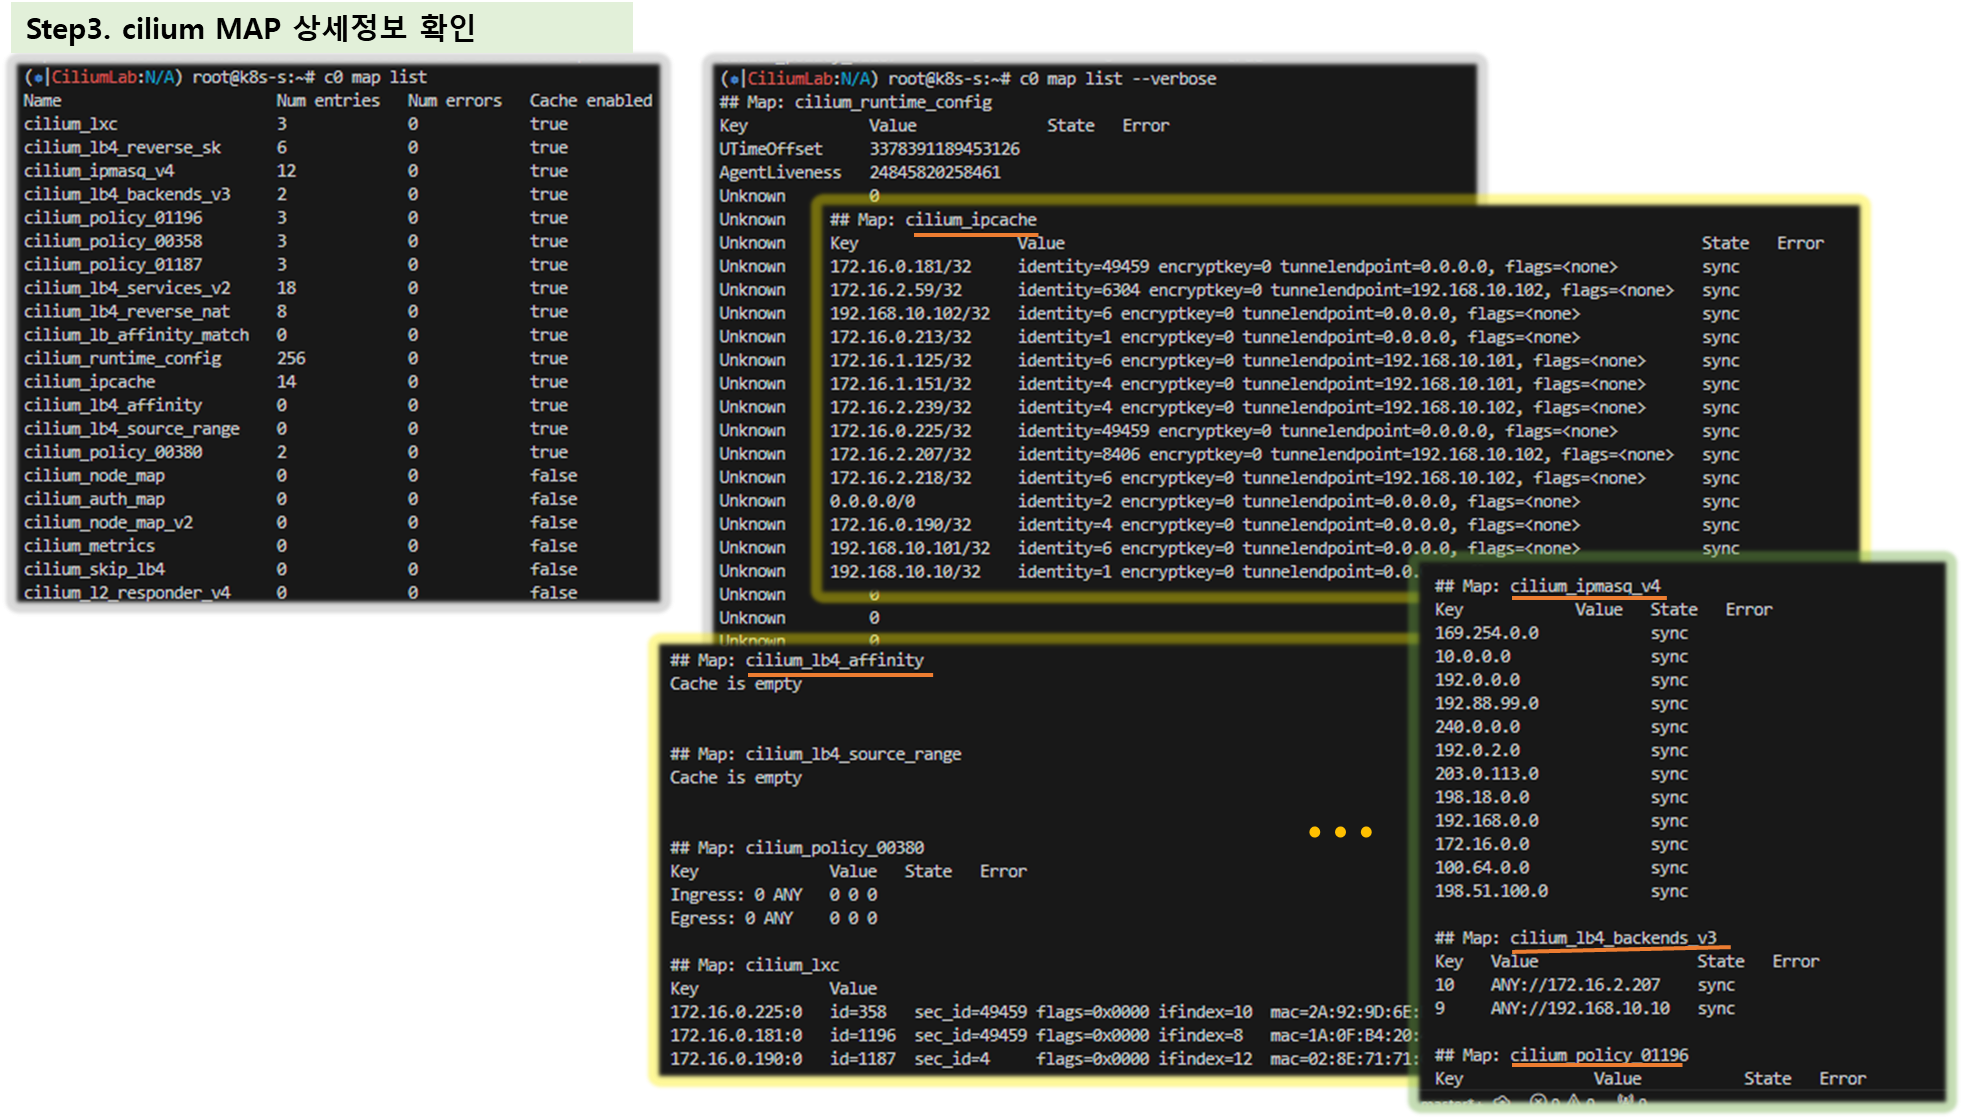The image size is (1963, 1119).
Task: Click the warnings triangle icon in status bar
Action: [1573, 1100]
